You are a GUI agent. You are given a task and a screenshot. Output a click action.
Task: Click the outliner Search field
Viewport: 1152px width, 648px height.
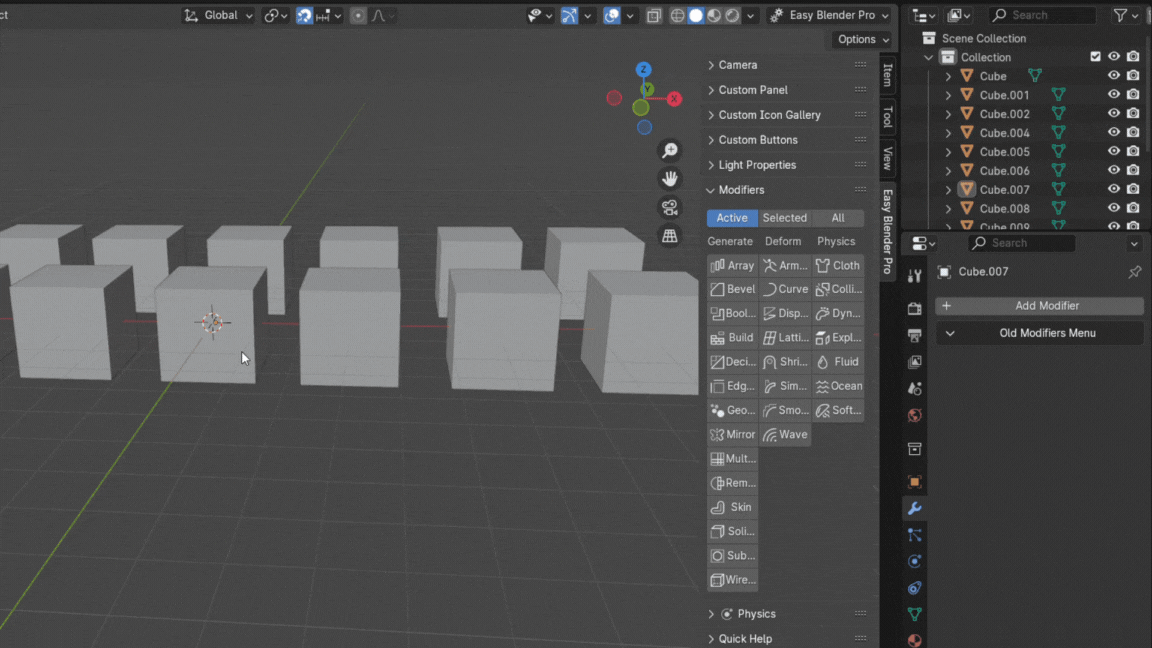(1042, 15)
